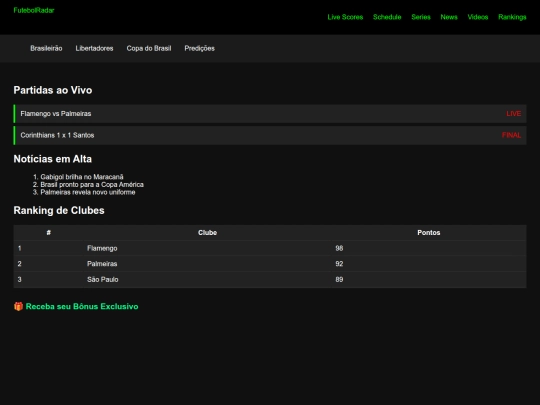
Task: Open the Gabigol brilha no Maracanã story
Action: click(82, 177)
